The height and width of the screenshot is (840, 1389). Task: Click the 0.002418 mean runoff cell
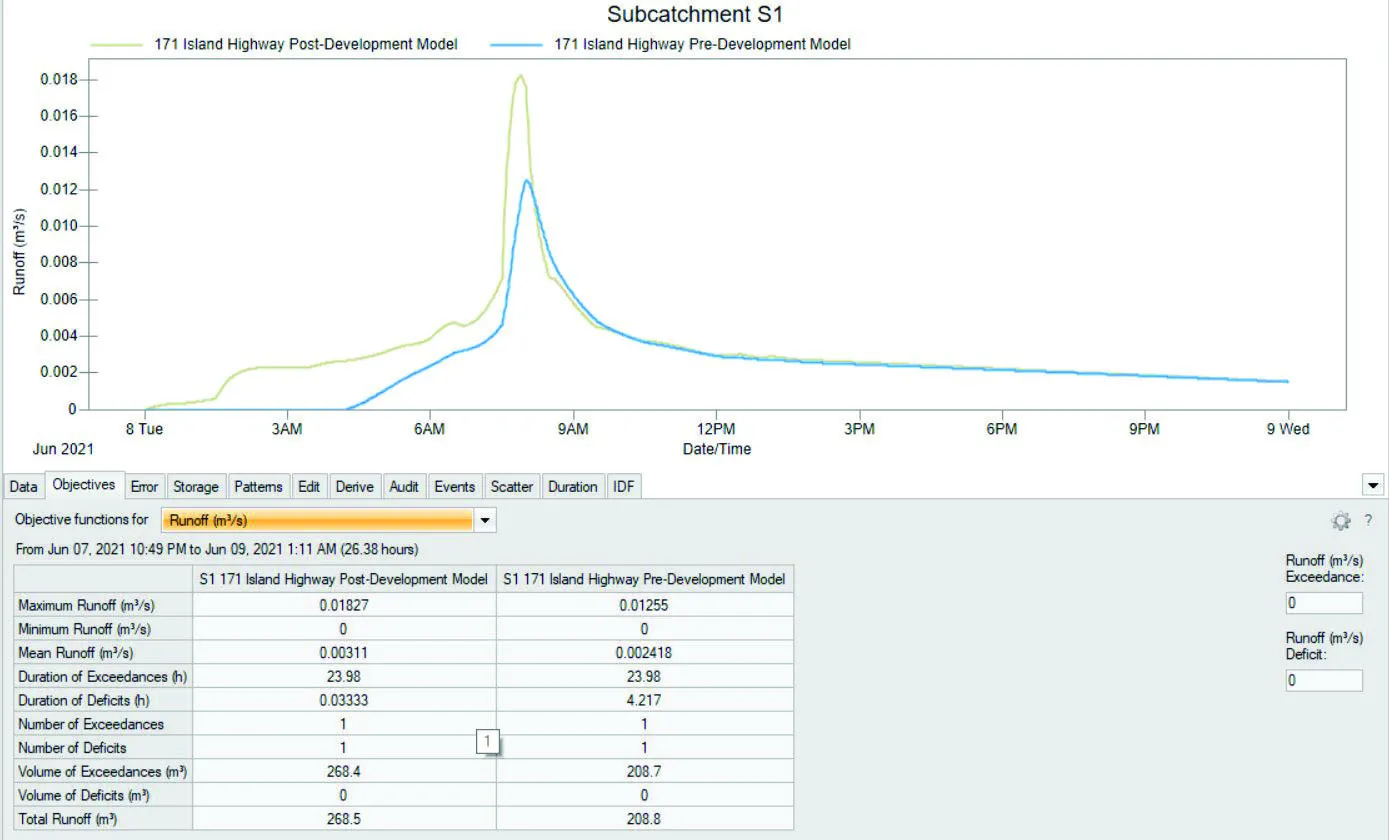(644, 653)
